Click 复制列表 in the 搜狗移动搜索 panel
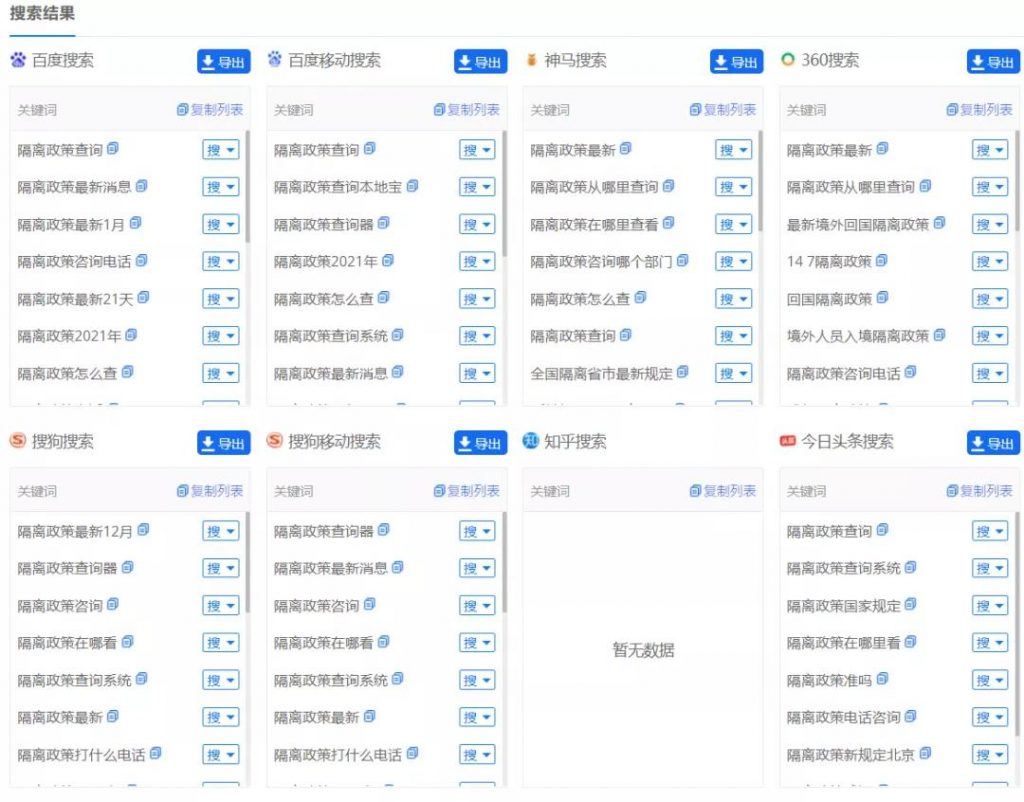 466,490
